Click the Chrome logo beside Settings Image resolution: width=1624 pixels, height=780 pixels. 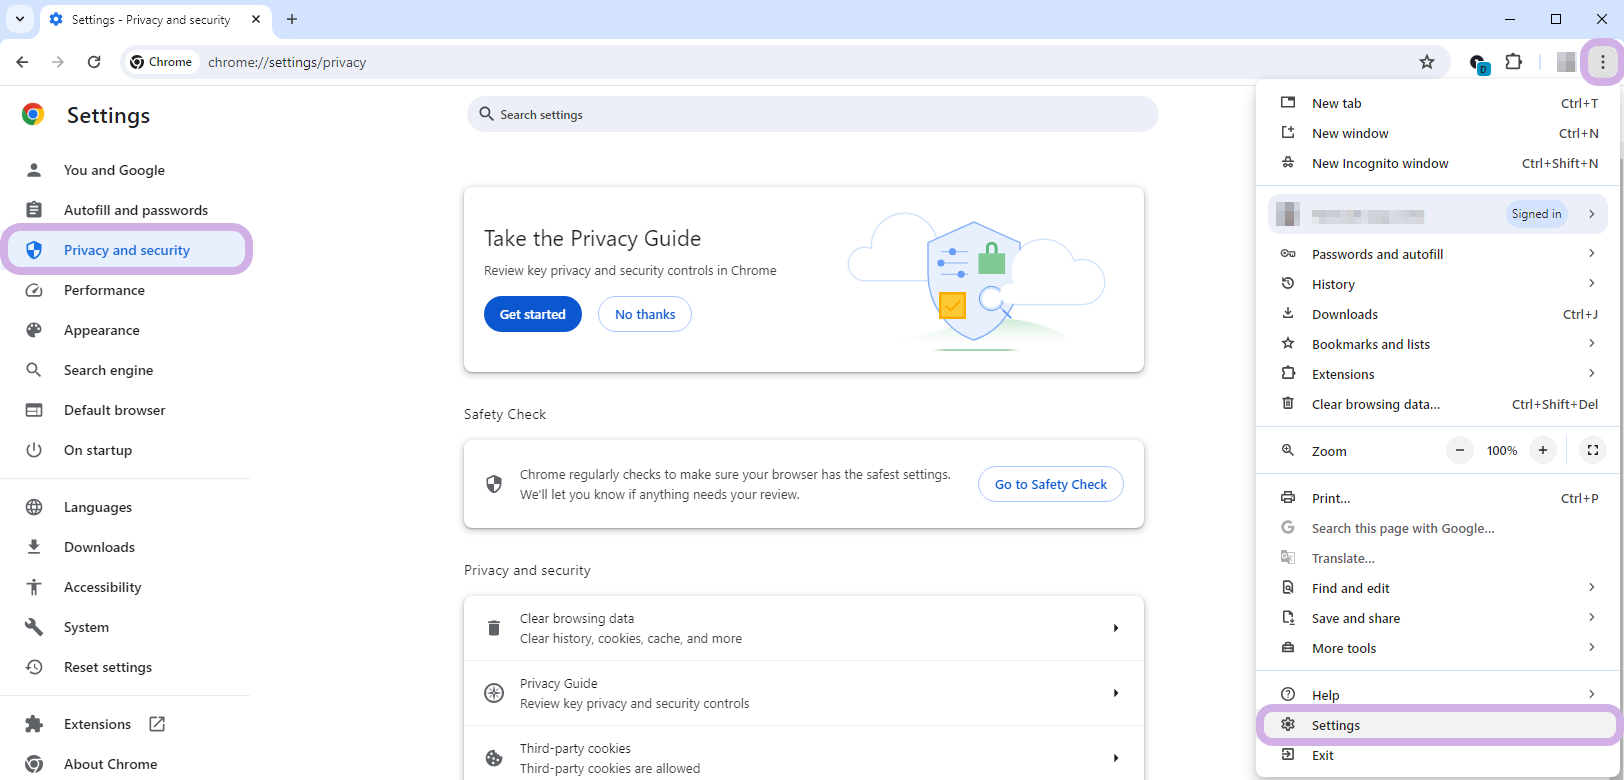coord(33,114)
